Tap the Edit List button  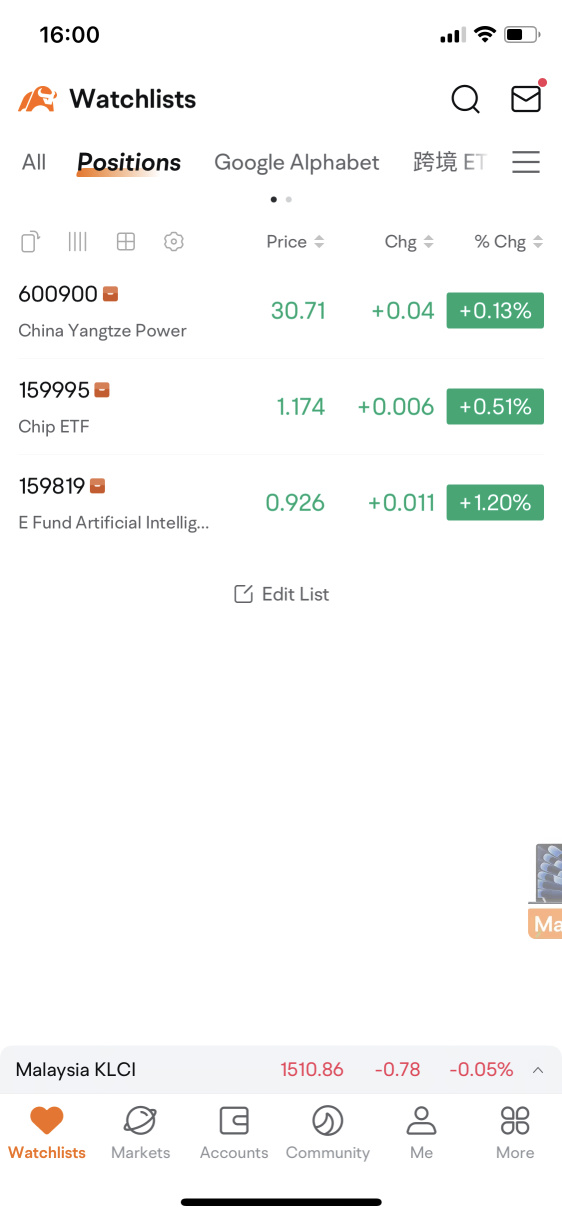click(x=281, y=594)
